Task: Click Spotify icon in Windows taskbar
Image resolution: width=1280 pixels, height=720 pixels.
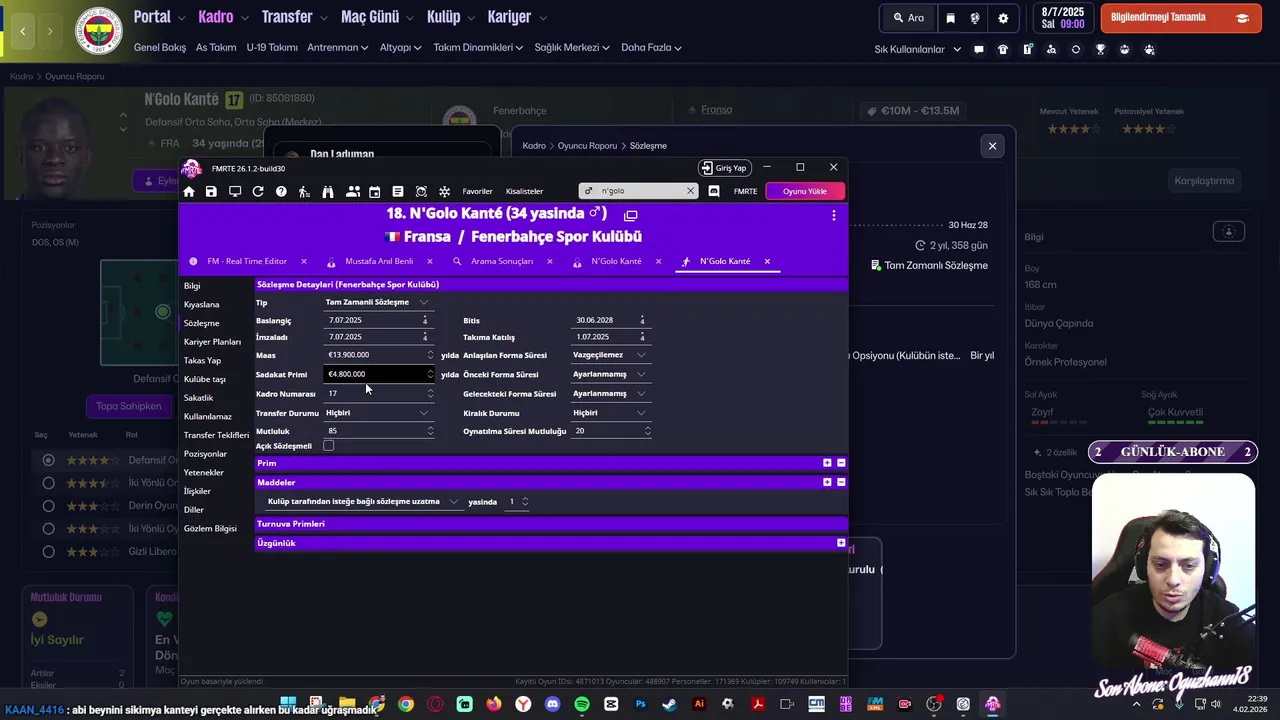Action: [582, 704]
